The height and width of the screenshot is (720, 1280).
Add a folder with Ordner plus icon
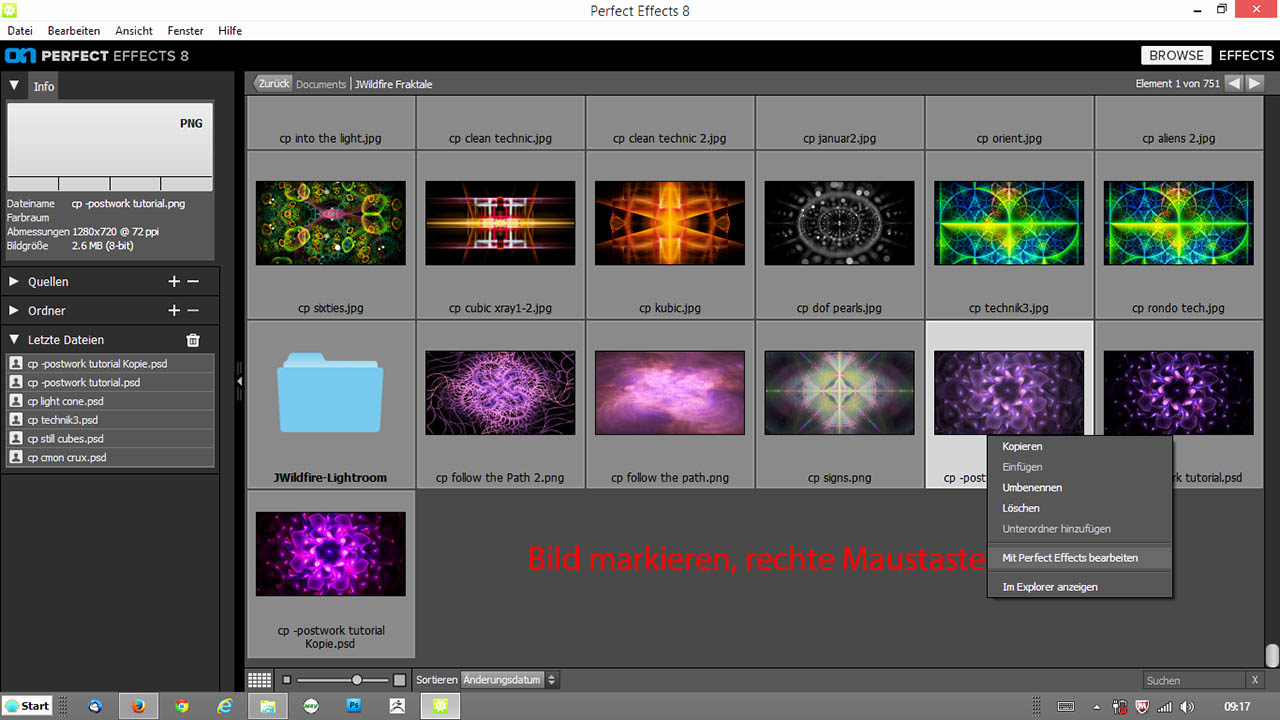point(174,311)
